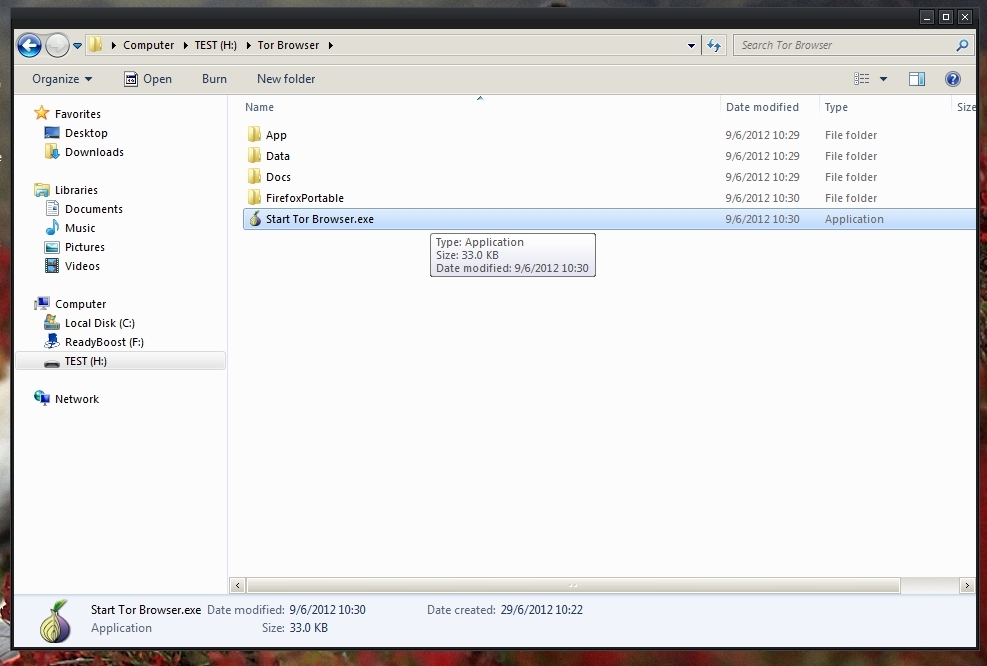The image size is (987, 666).
Task: Click the Date created value 29/6/2012 10:22
Action: 542,610
